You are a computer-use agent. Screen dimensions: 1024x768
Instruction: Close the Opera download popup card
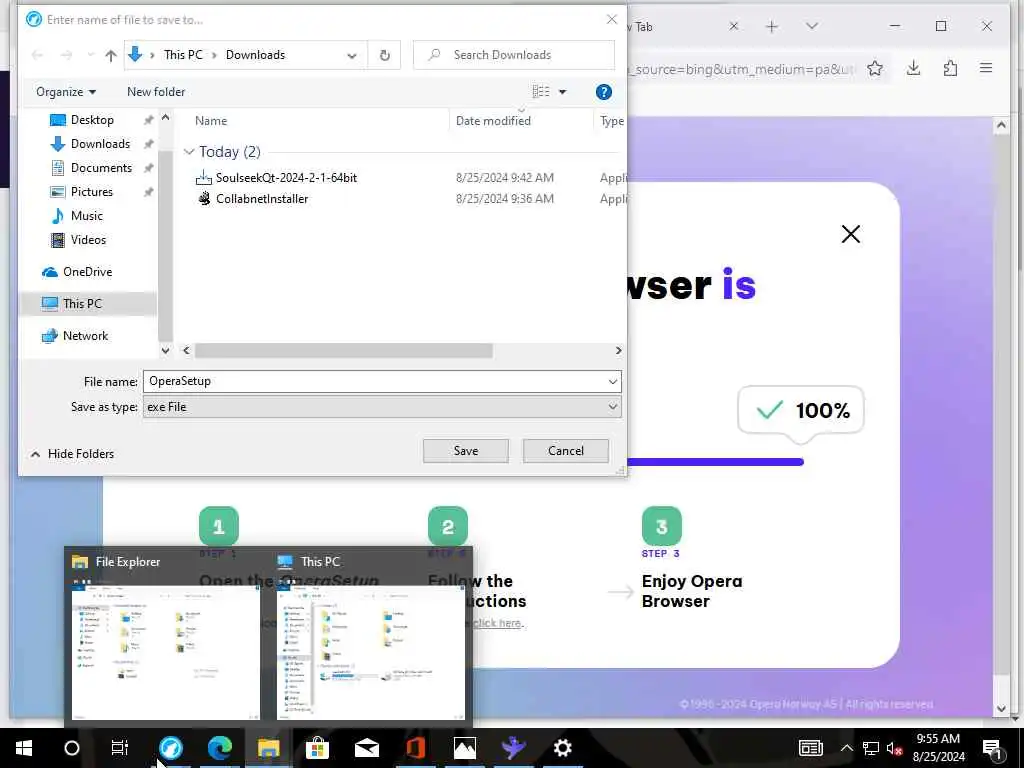pyautogui.click(x=850, y=234)
